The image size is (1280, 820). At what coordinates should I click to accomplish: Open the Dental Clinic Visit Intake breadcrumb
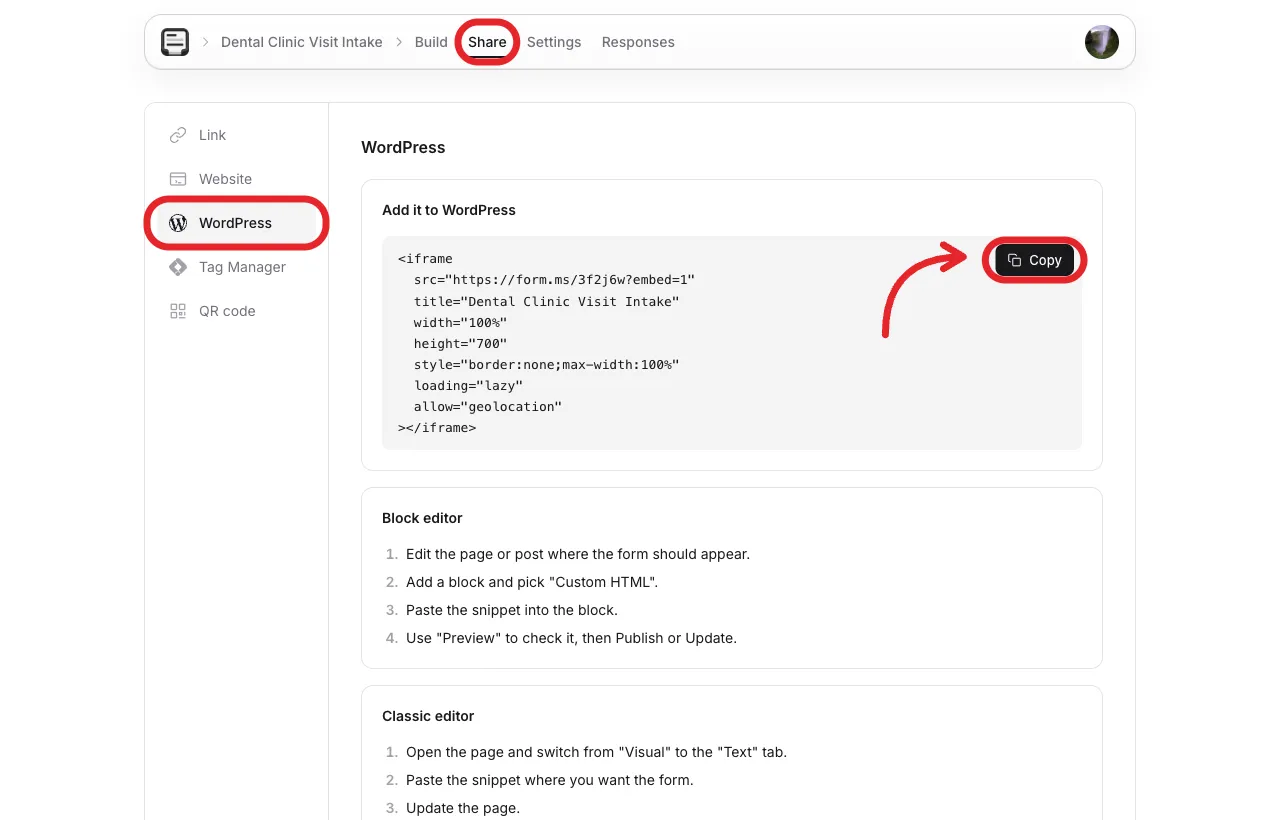(x=302, y=42)
